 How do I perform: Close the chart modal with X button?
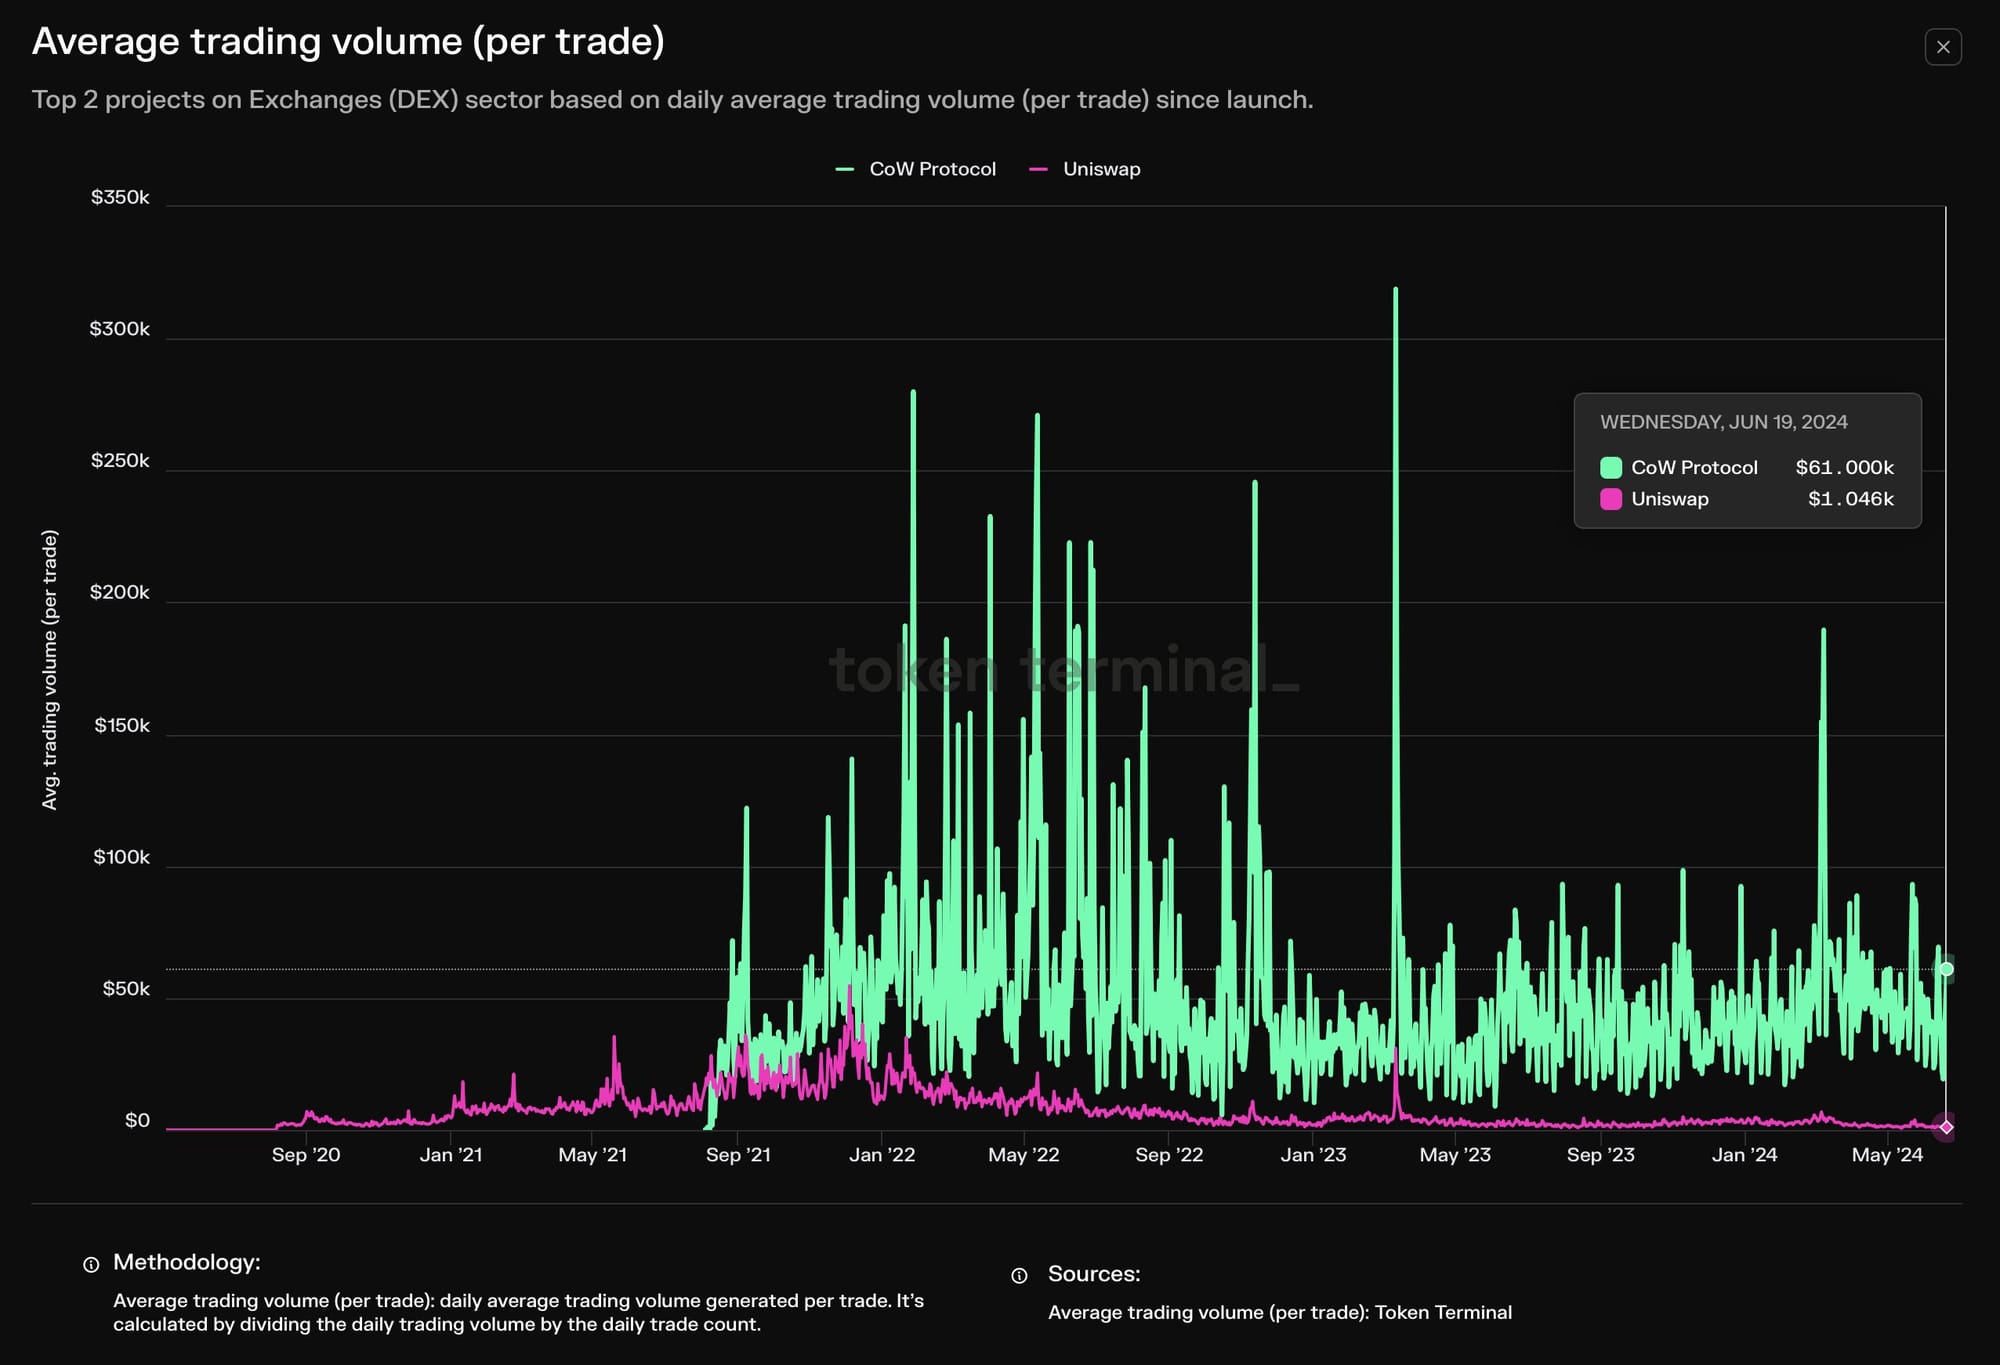pyautogui.click(x=1942, y=47)
